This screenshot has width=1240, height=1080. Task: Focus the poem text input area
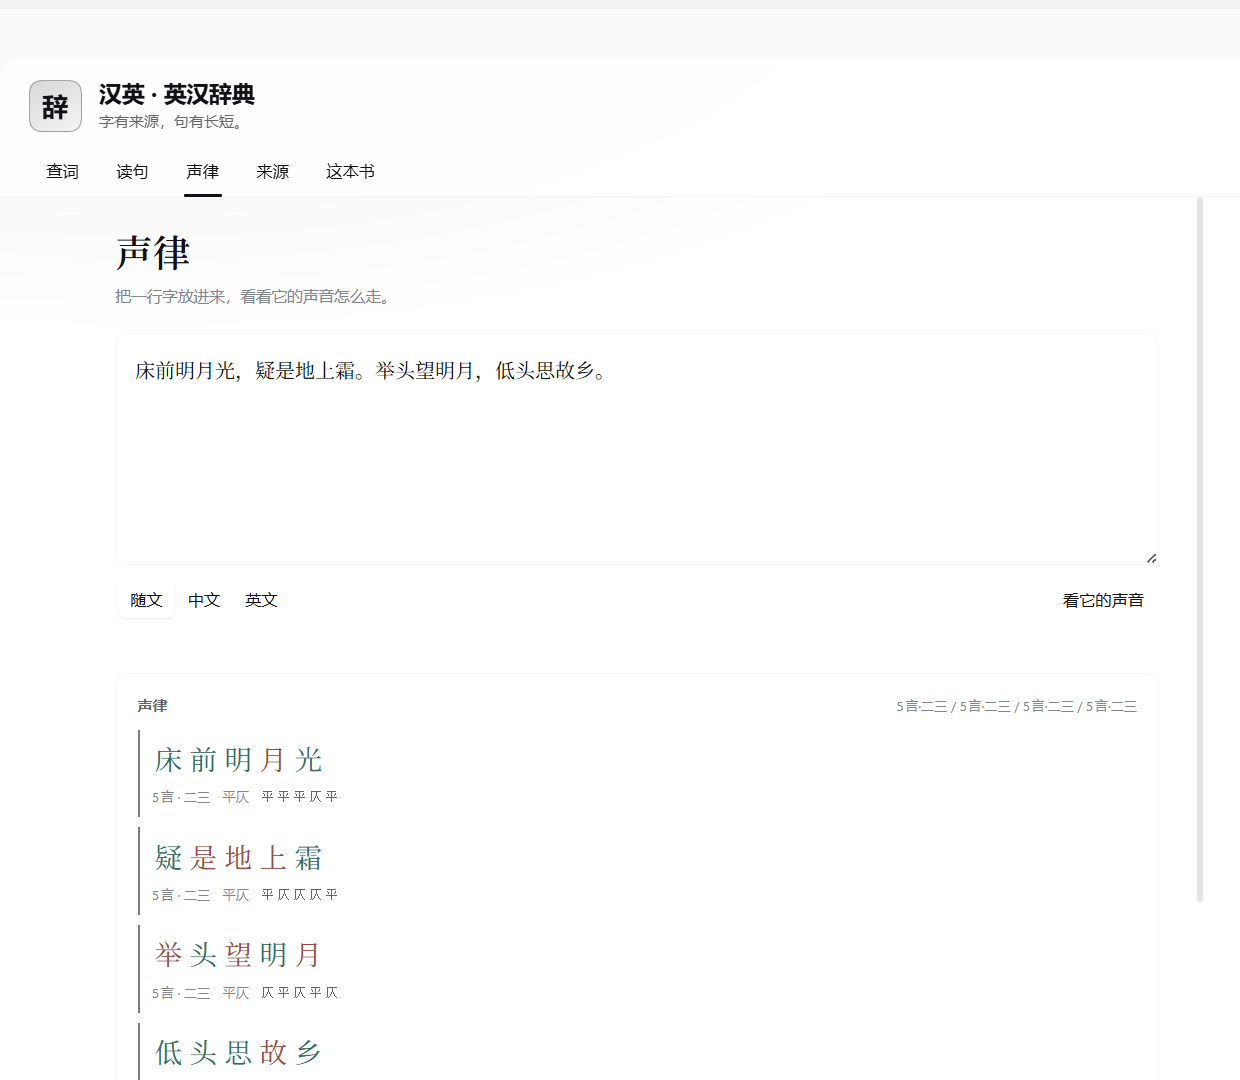(637, 449)
